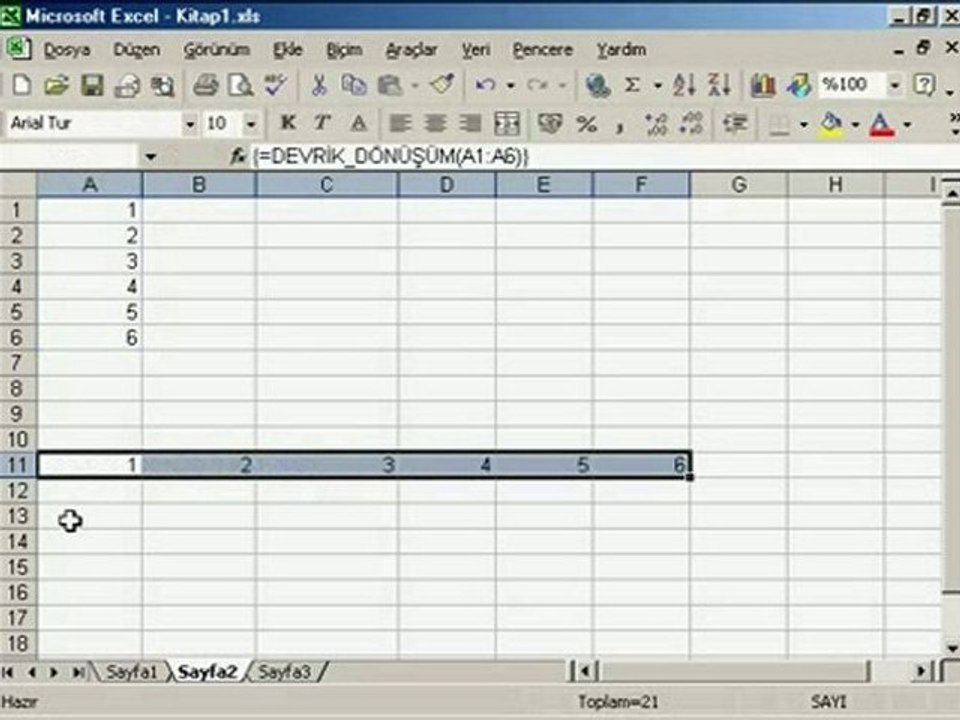
Task: Open the Biçim menu
Action: (344, 50)
